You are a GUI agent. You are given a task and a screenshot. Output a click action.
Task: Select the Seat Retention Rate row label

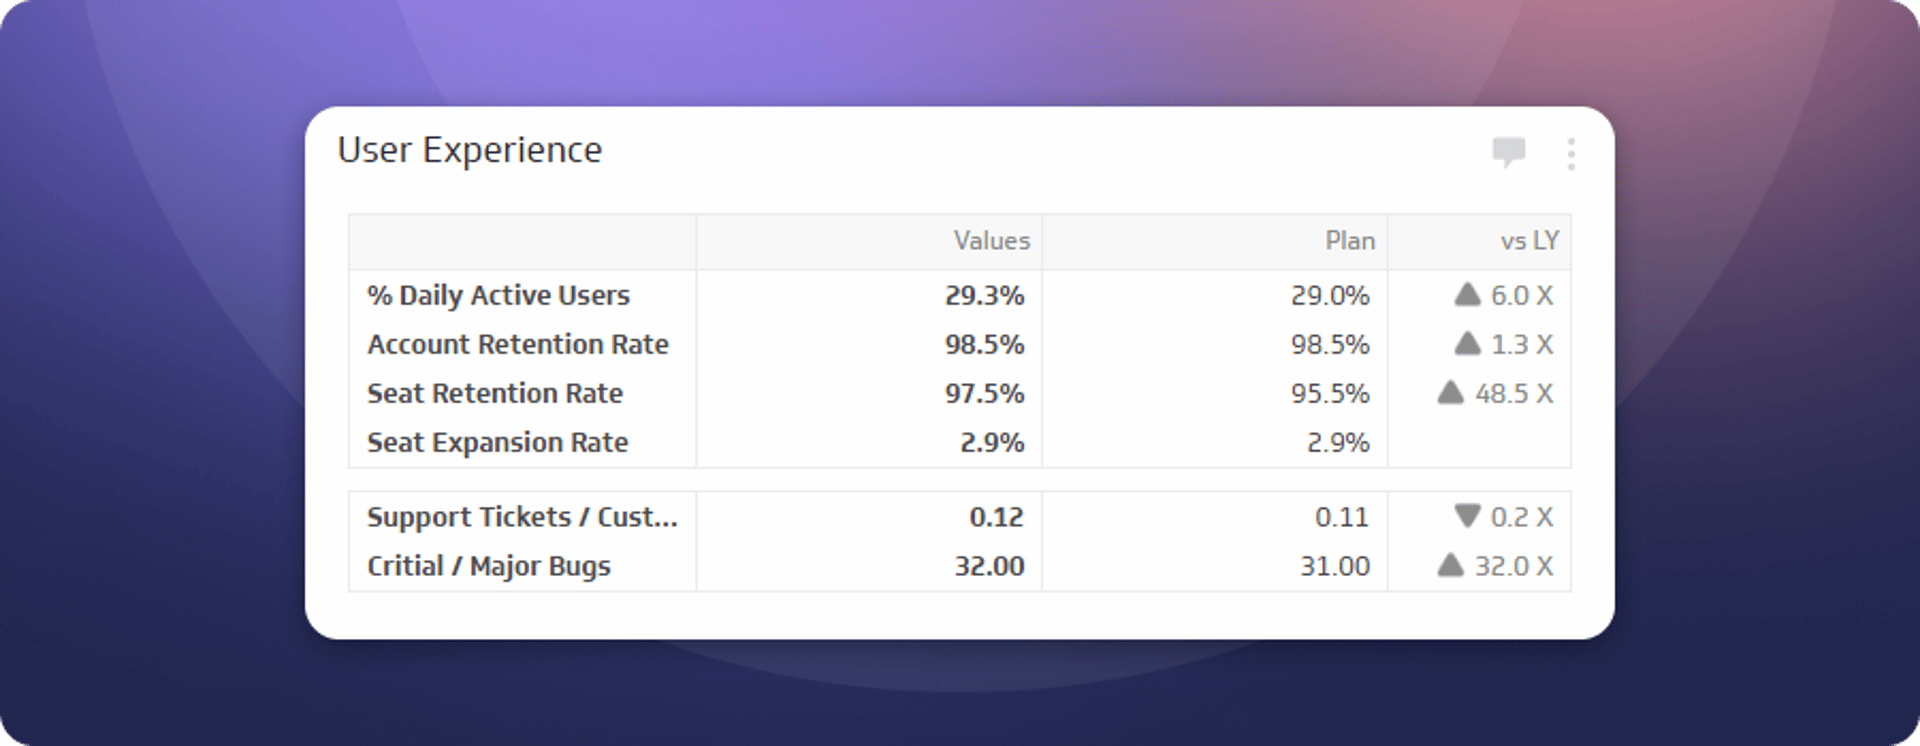tap(495, 393)
